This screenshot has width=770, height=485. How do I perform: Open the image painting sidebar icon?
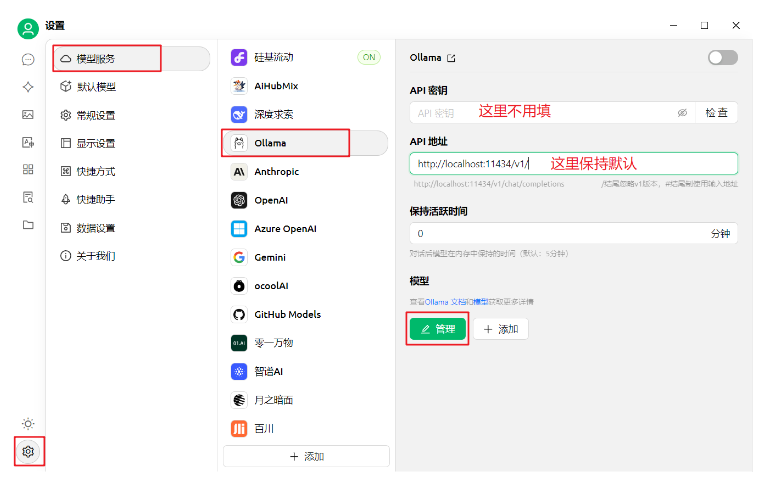[28, 114]
